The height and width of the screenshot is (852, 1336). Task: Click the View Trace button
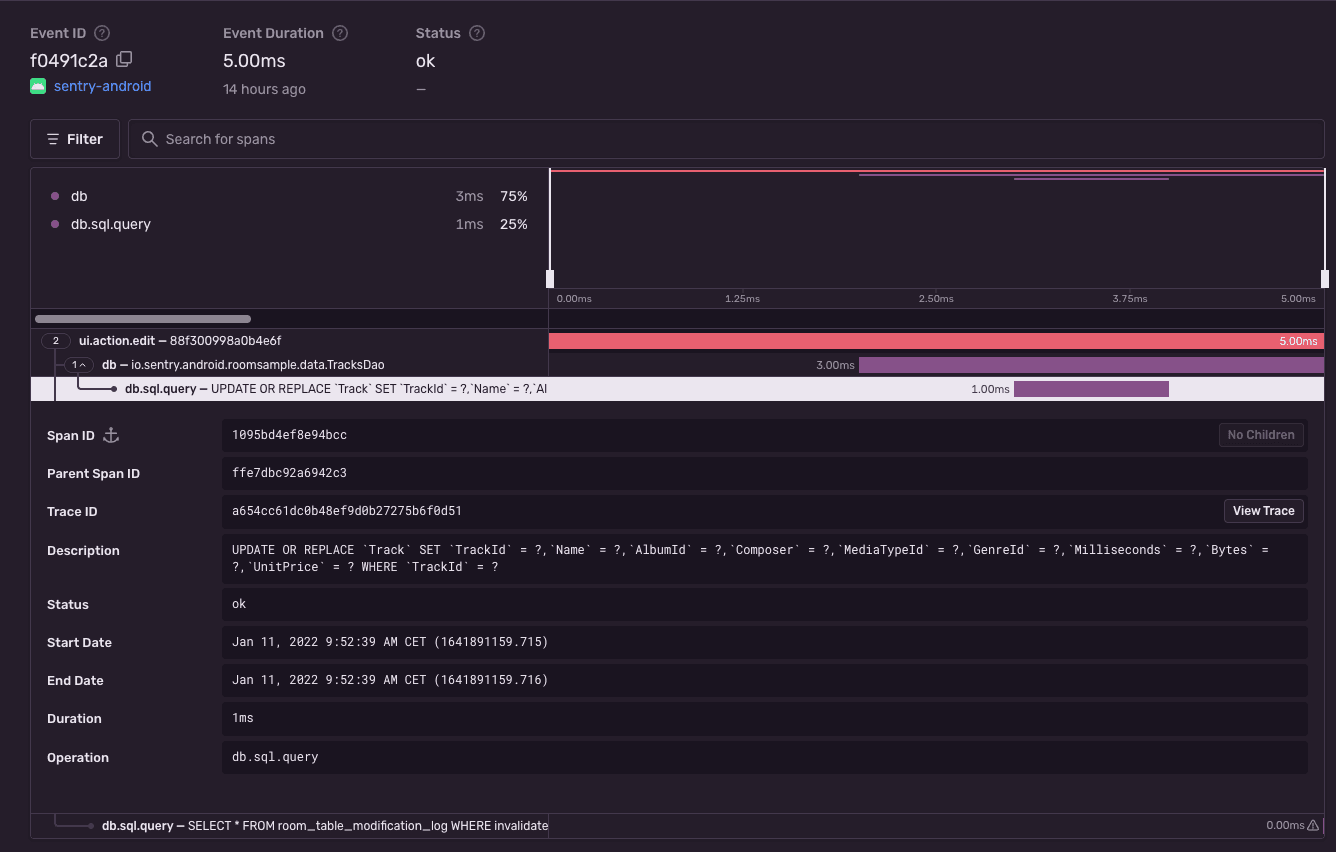1263,510
